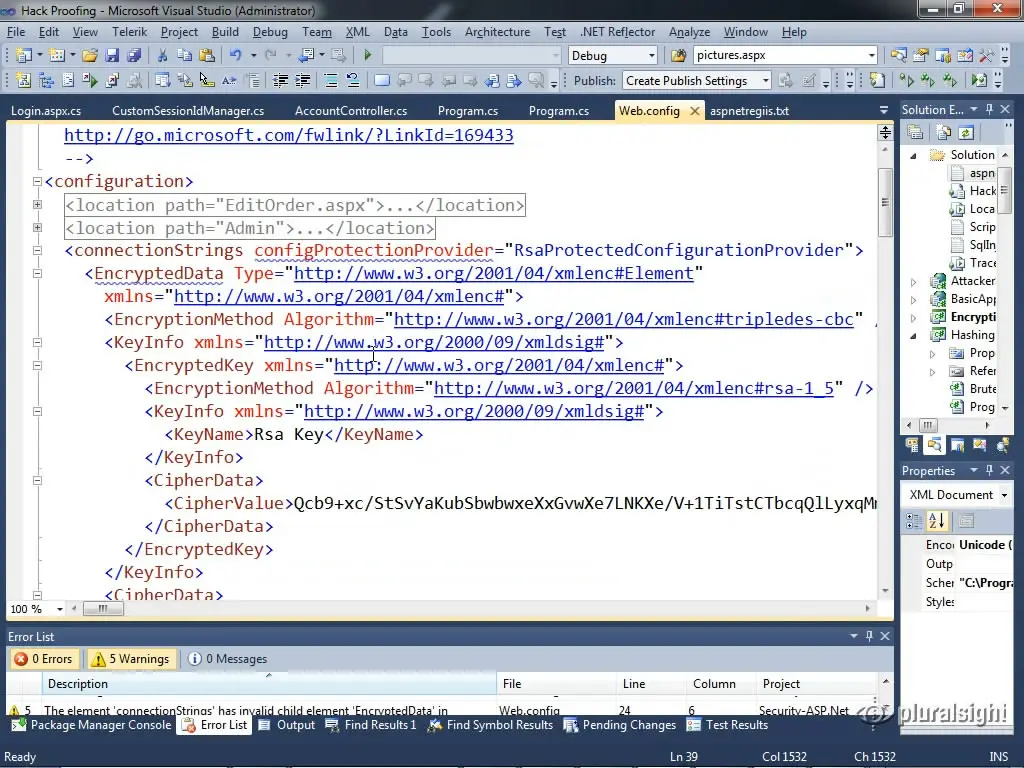Screen dimensions: 1024x768
Task: Close the Web.config tab
Action: pyautogui.click(x=695, y=111)
